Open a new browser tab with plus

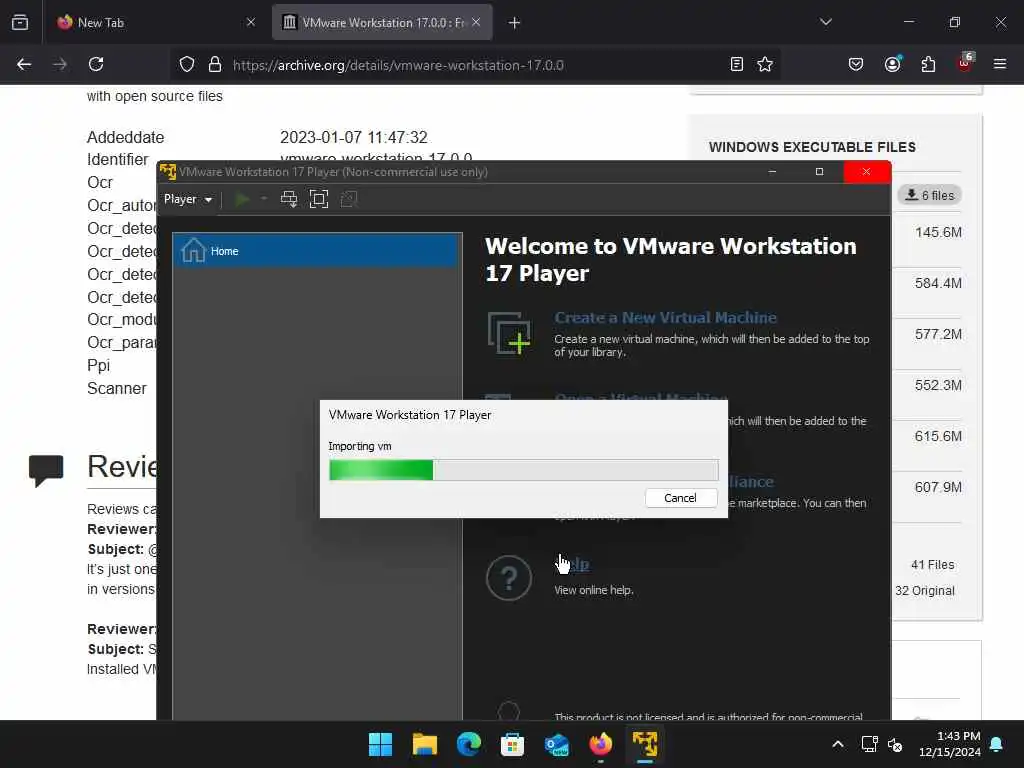point(515,23)
